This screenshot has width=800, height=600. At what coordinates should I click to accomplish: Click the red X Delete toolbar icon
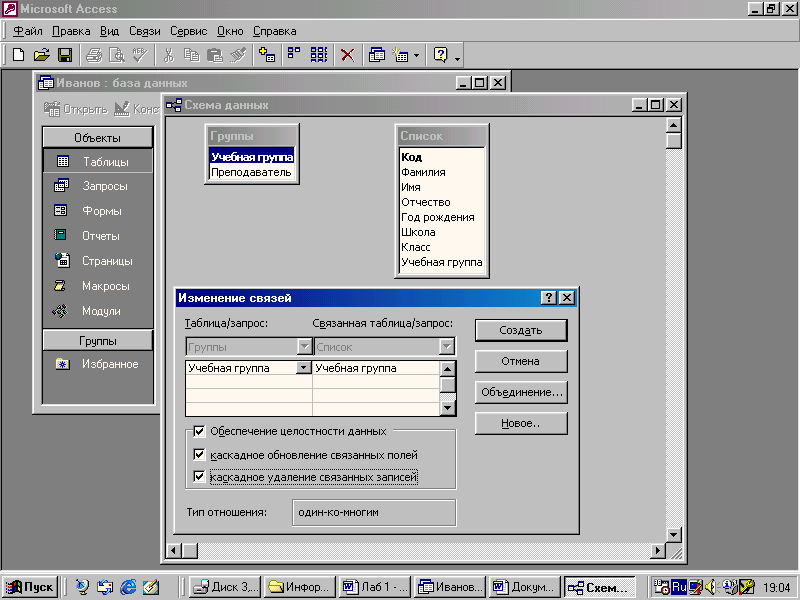(x=347, y=55)
